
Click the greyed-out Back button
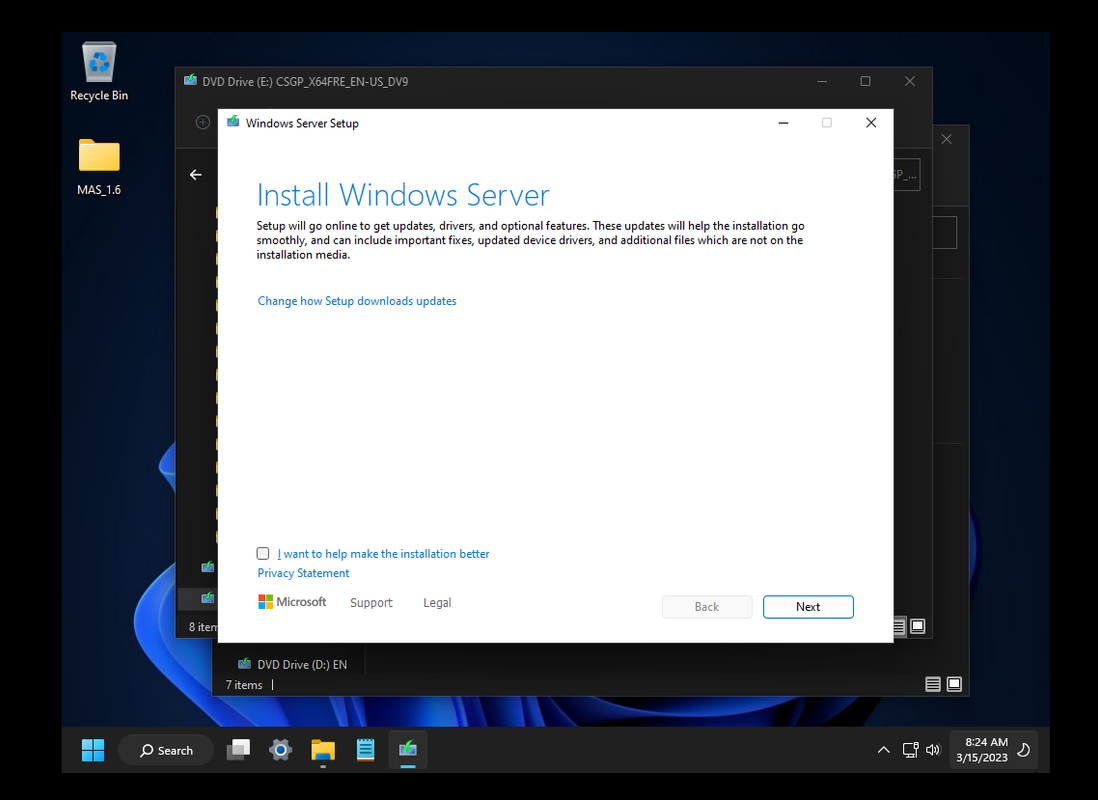point(707,607)
